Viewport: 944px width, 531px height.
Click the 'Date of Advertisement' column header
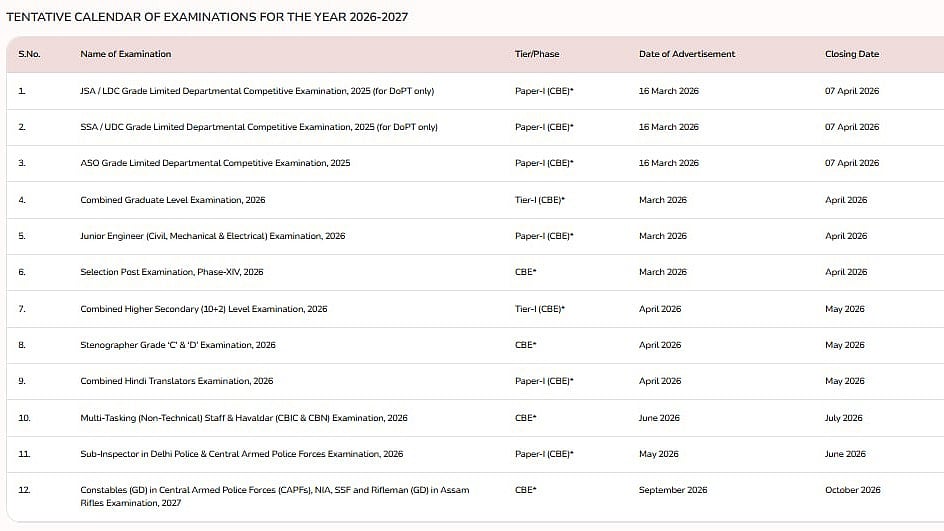tap(686, 54)
